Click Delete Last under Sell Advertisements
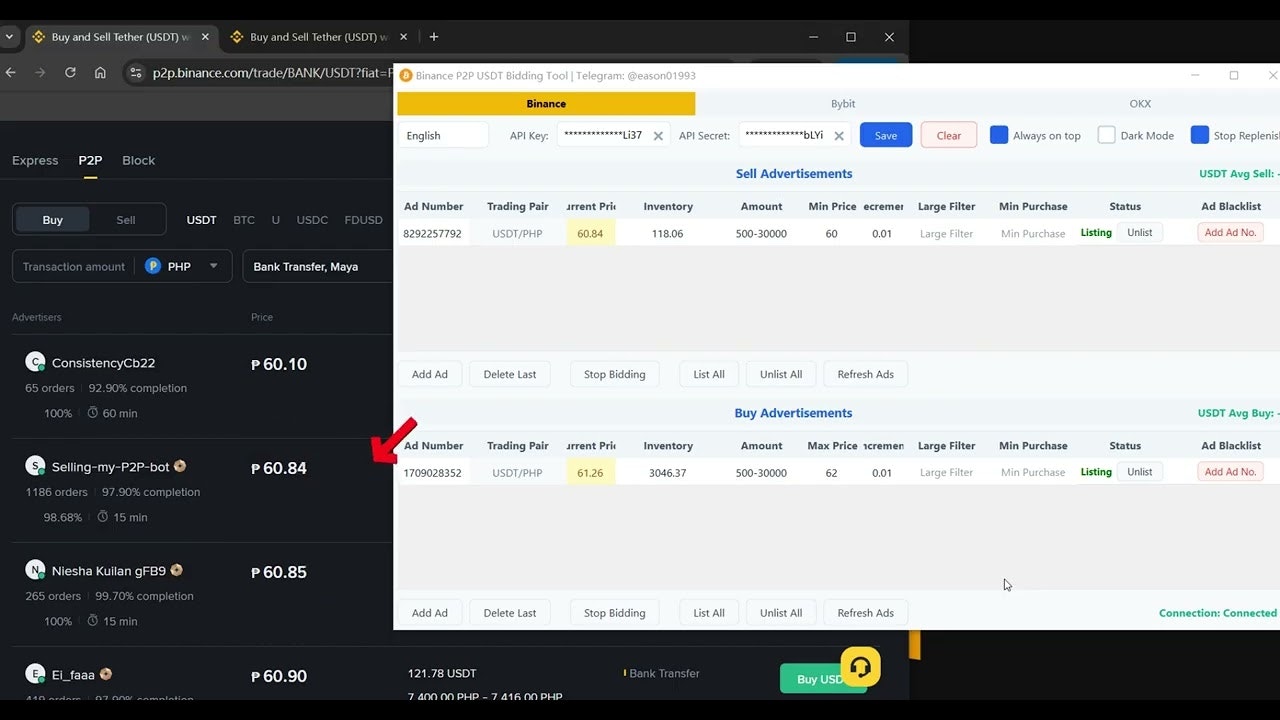The image size is (1280, 720). (x=510, y=374)
